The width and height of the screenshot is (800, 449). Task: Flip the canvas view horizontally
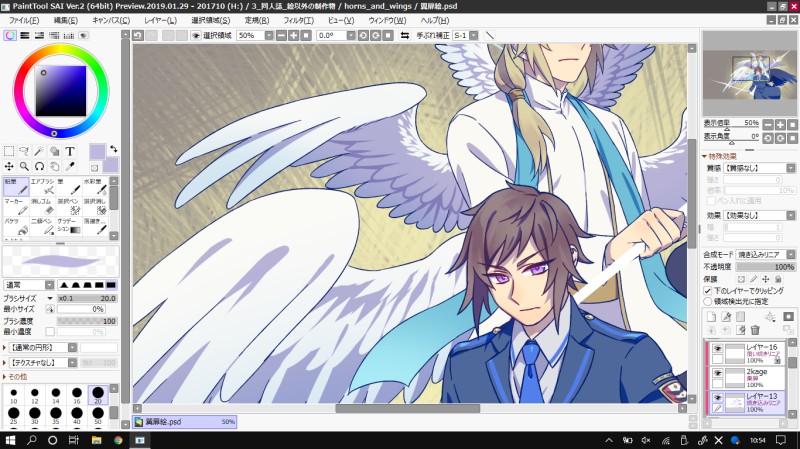click(x=405, y=35)
